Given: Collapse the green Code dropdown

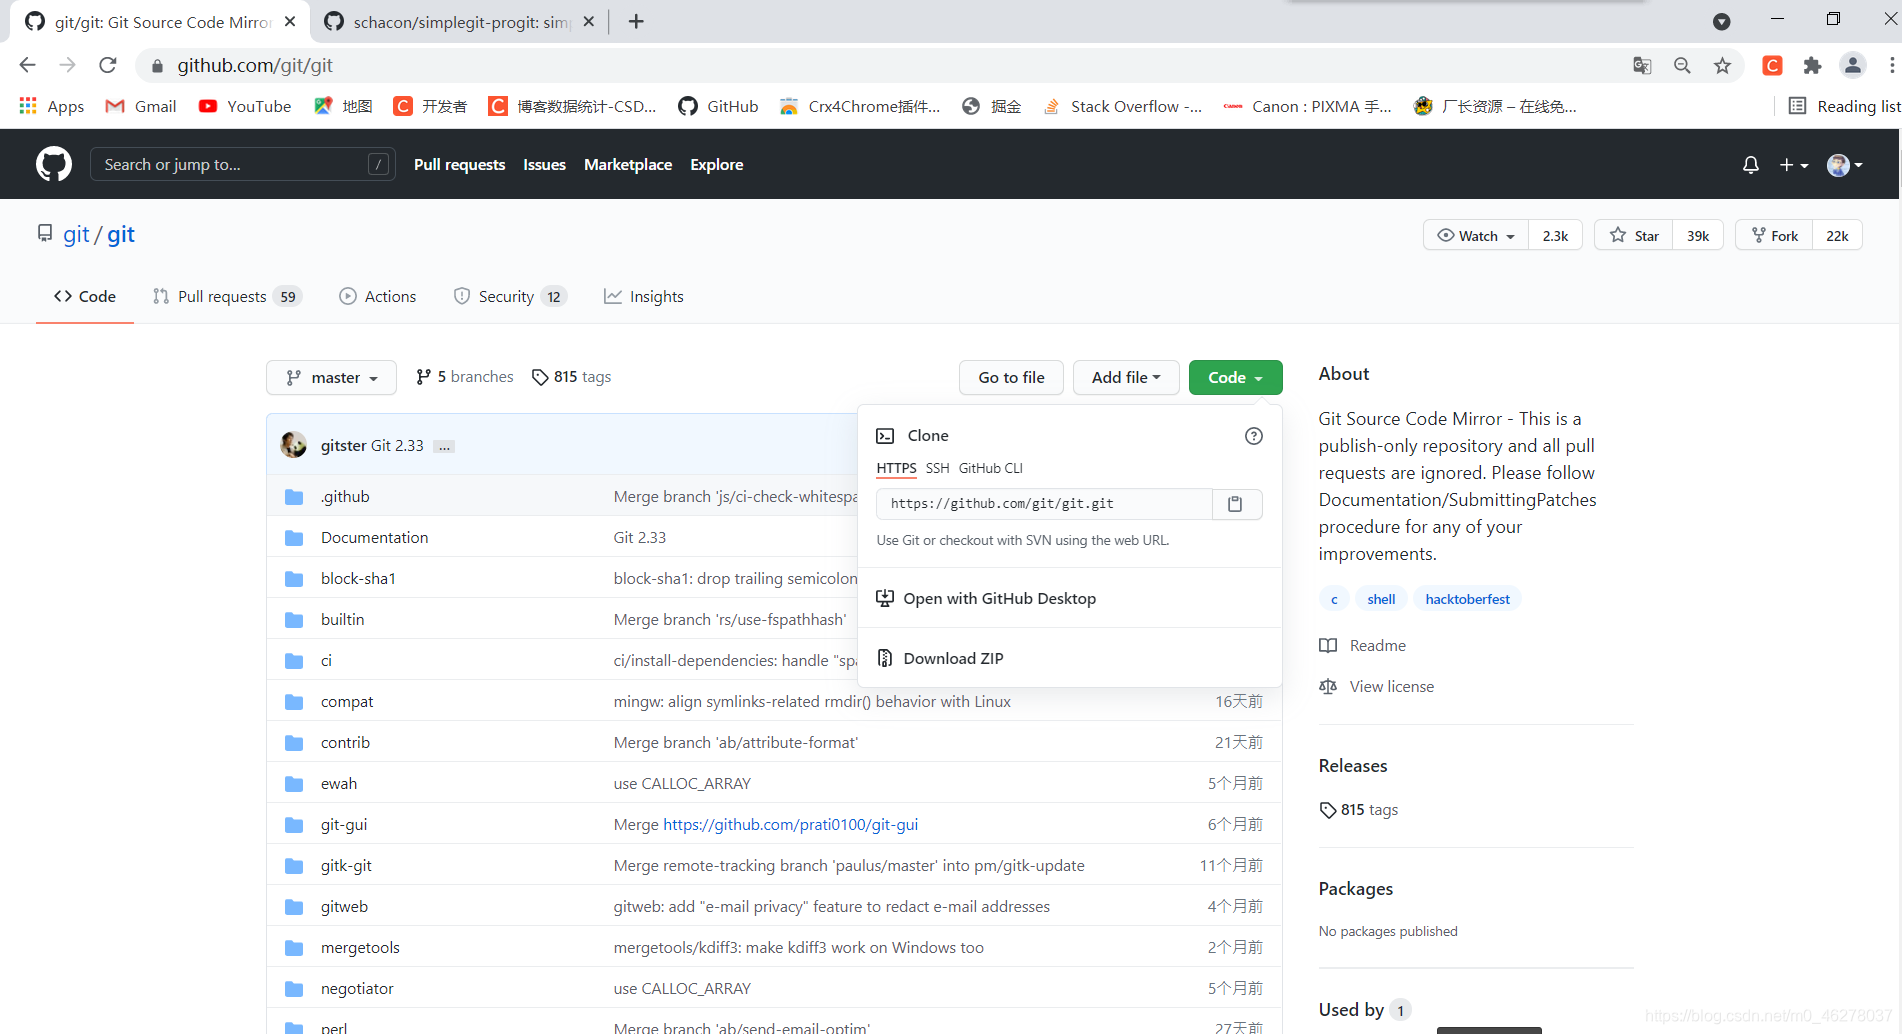Looking at the screenshot, I should point(1235,378).
